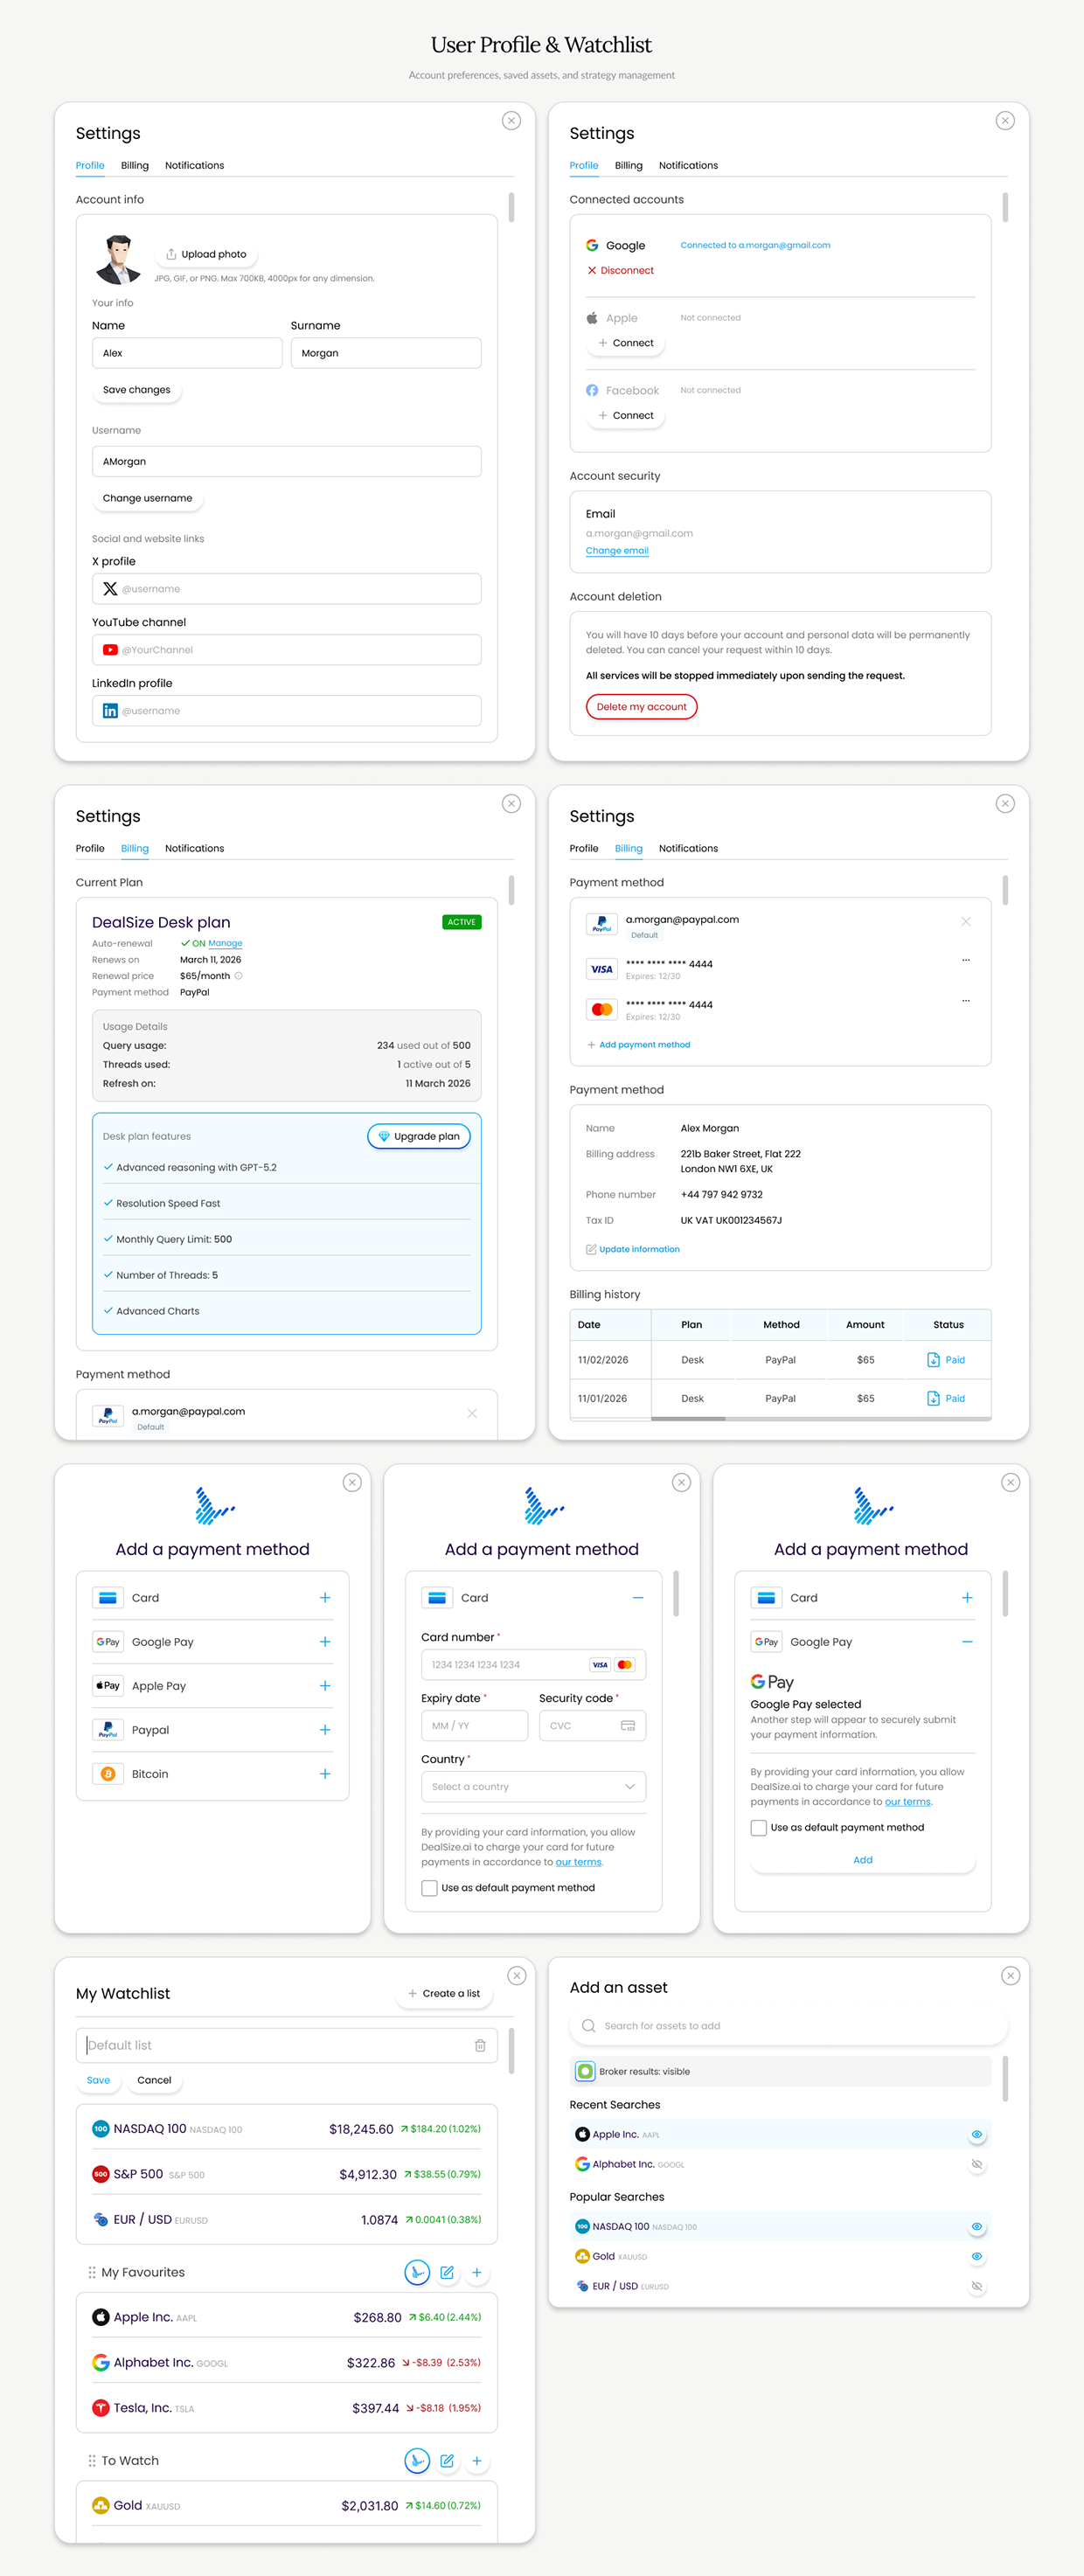The height and width of the screenshot is (2576, 1084).
Task: Check Use as default in Card details form
Action: coord(429,1888)
